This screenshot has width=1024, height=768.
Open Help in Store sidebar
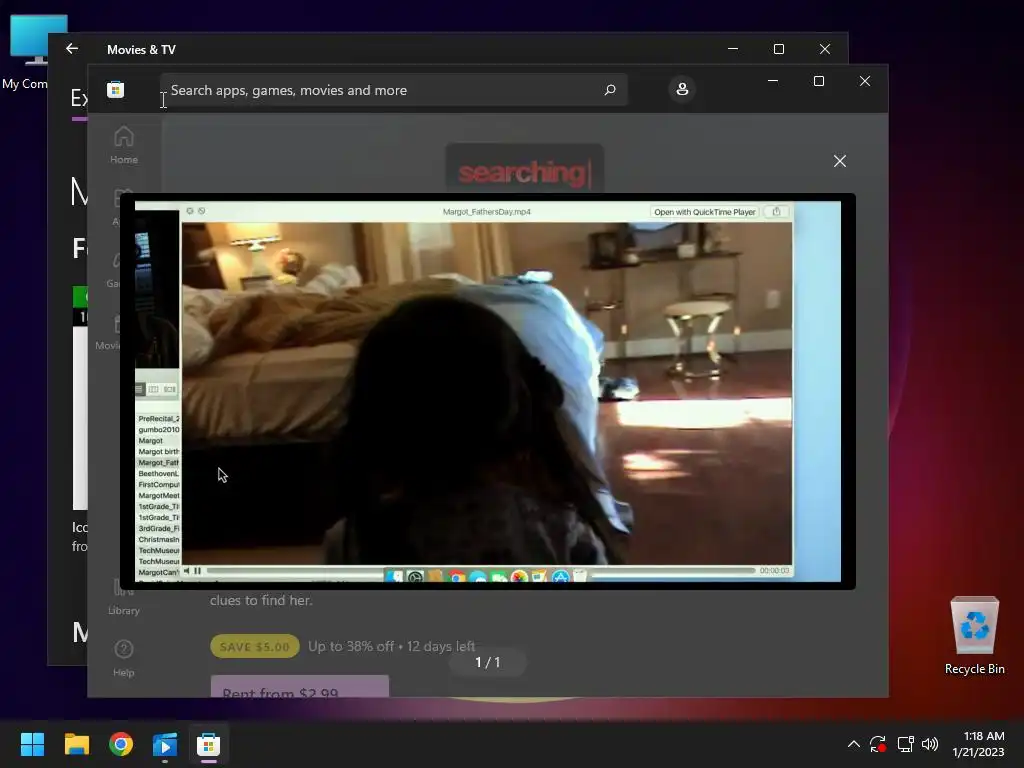click(x=123, y=658)
